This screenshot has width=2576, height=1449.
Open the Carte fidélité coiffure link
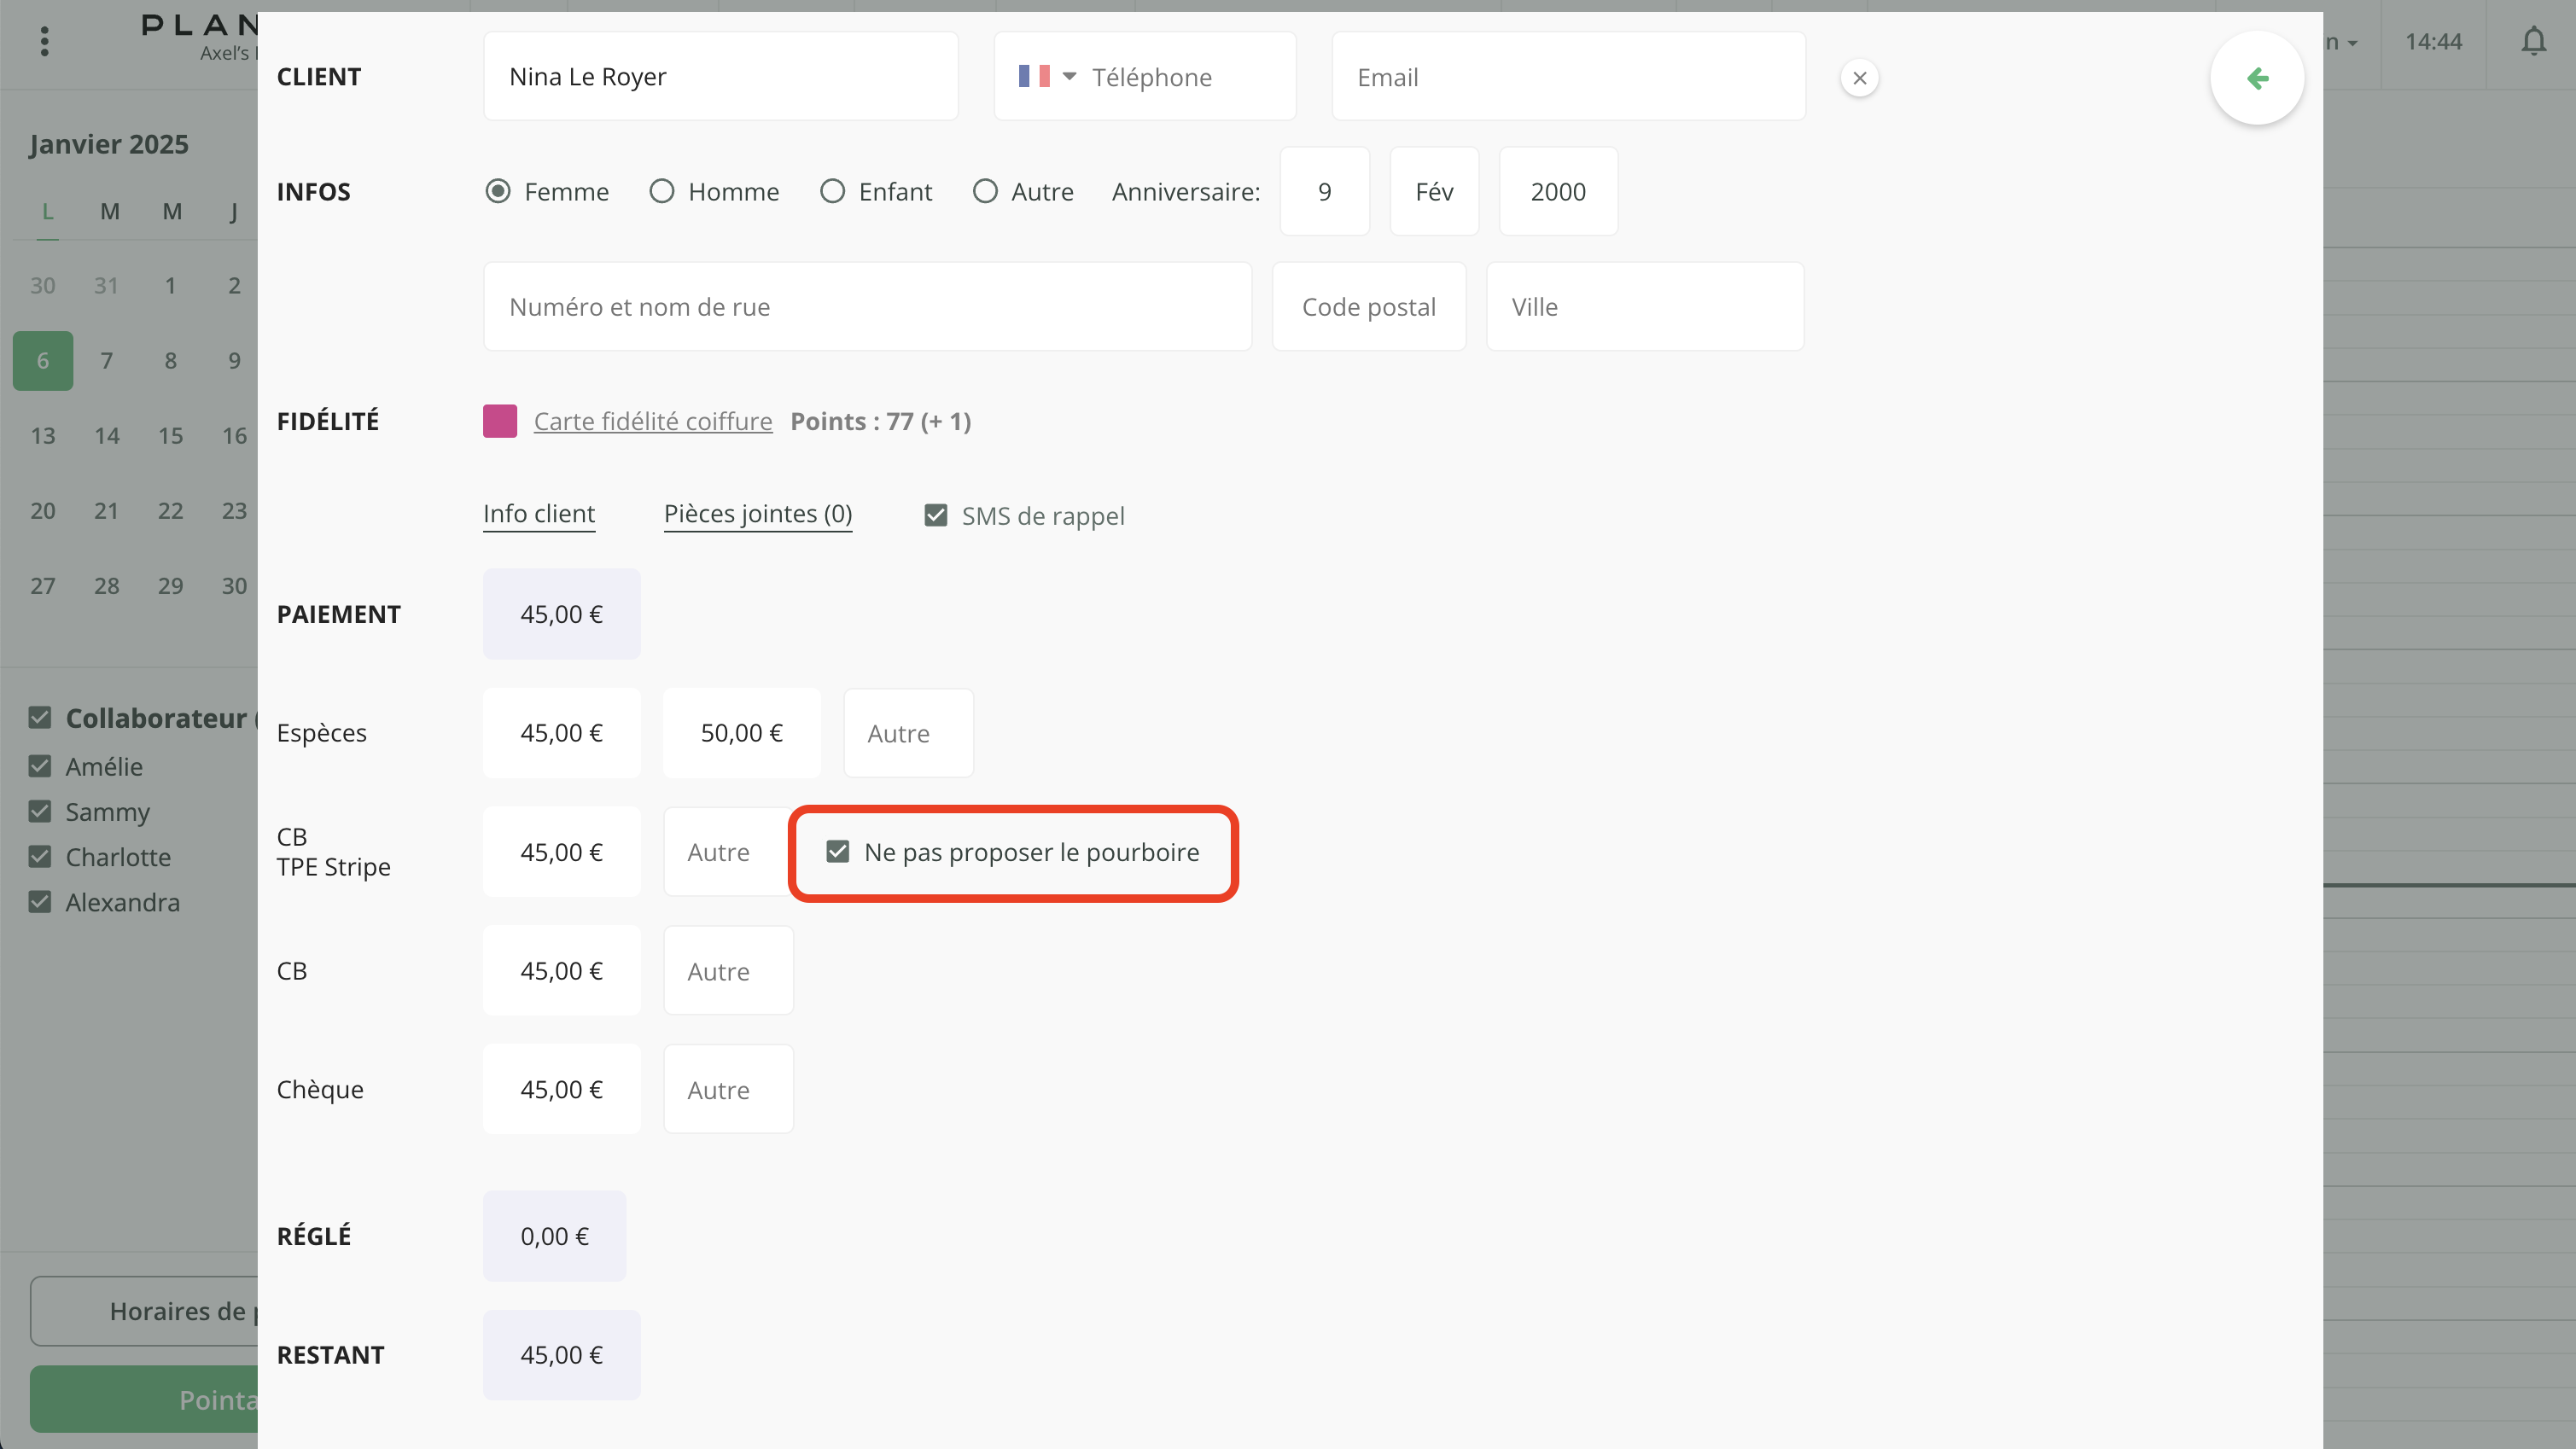point(652,421)
